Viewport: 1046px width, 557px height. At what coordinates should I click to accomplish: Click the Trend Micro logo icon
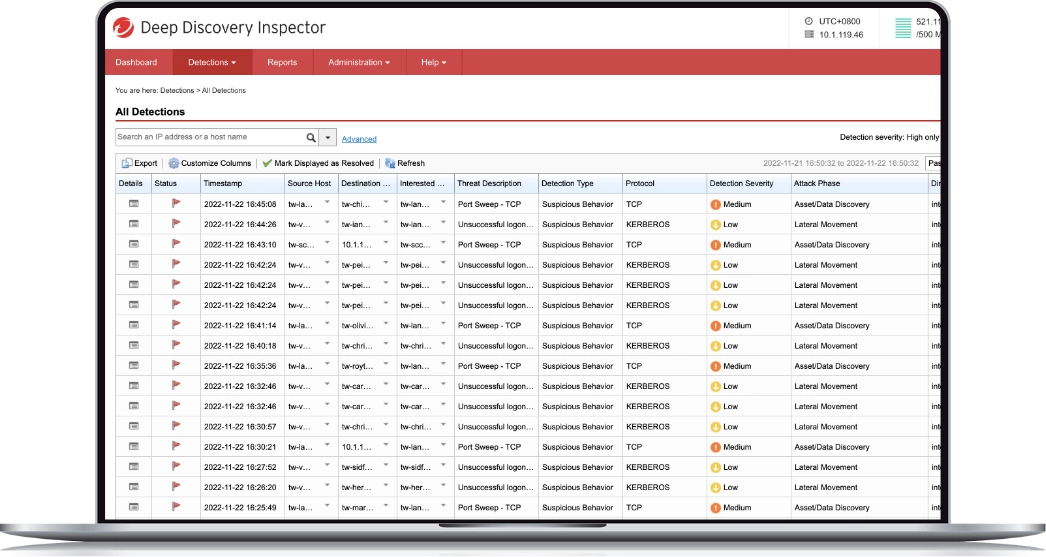123,27
